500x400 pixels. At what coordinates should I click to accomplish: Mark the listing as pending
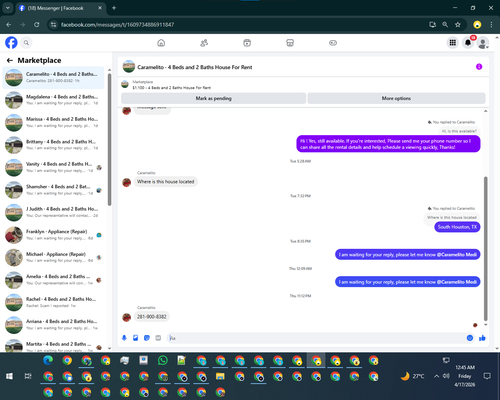(213, 98)
